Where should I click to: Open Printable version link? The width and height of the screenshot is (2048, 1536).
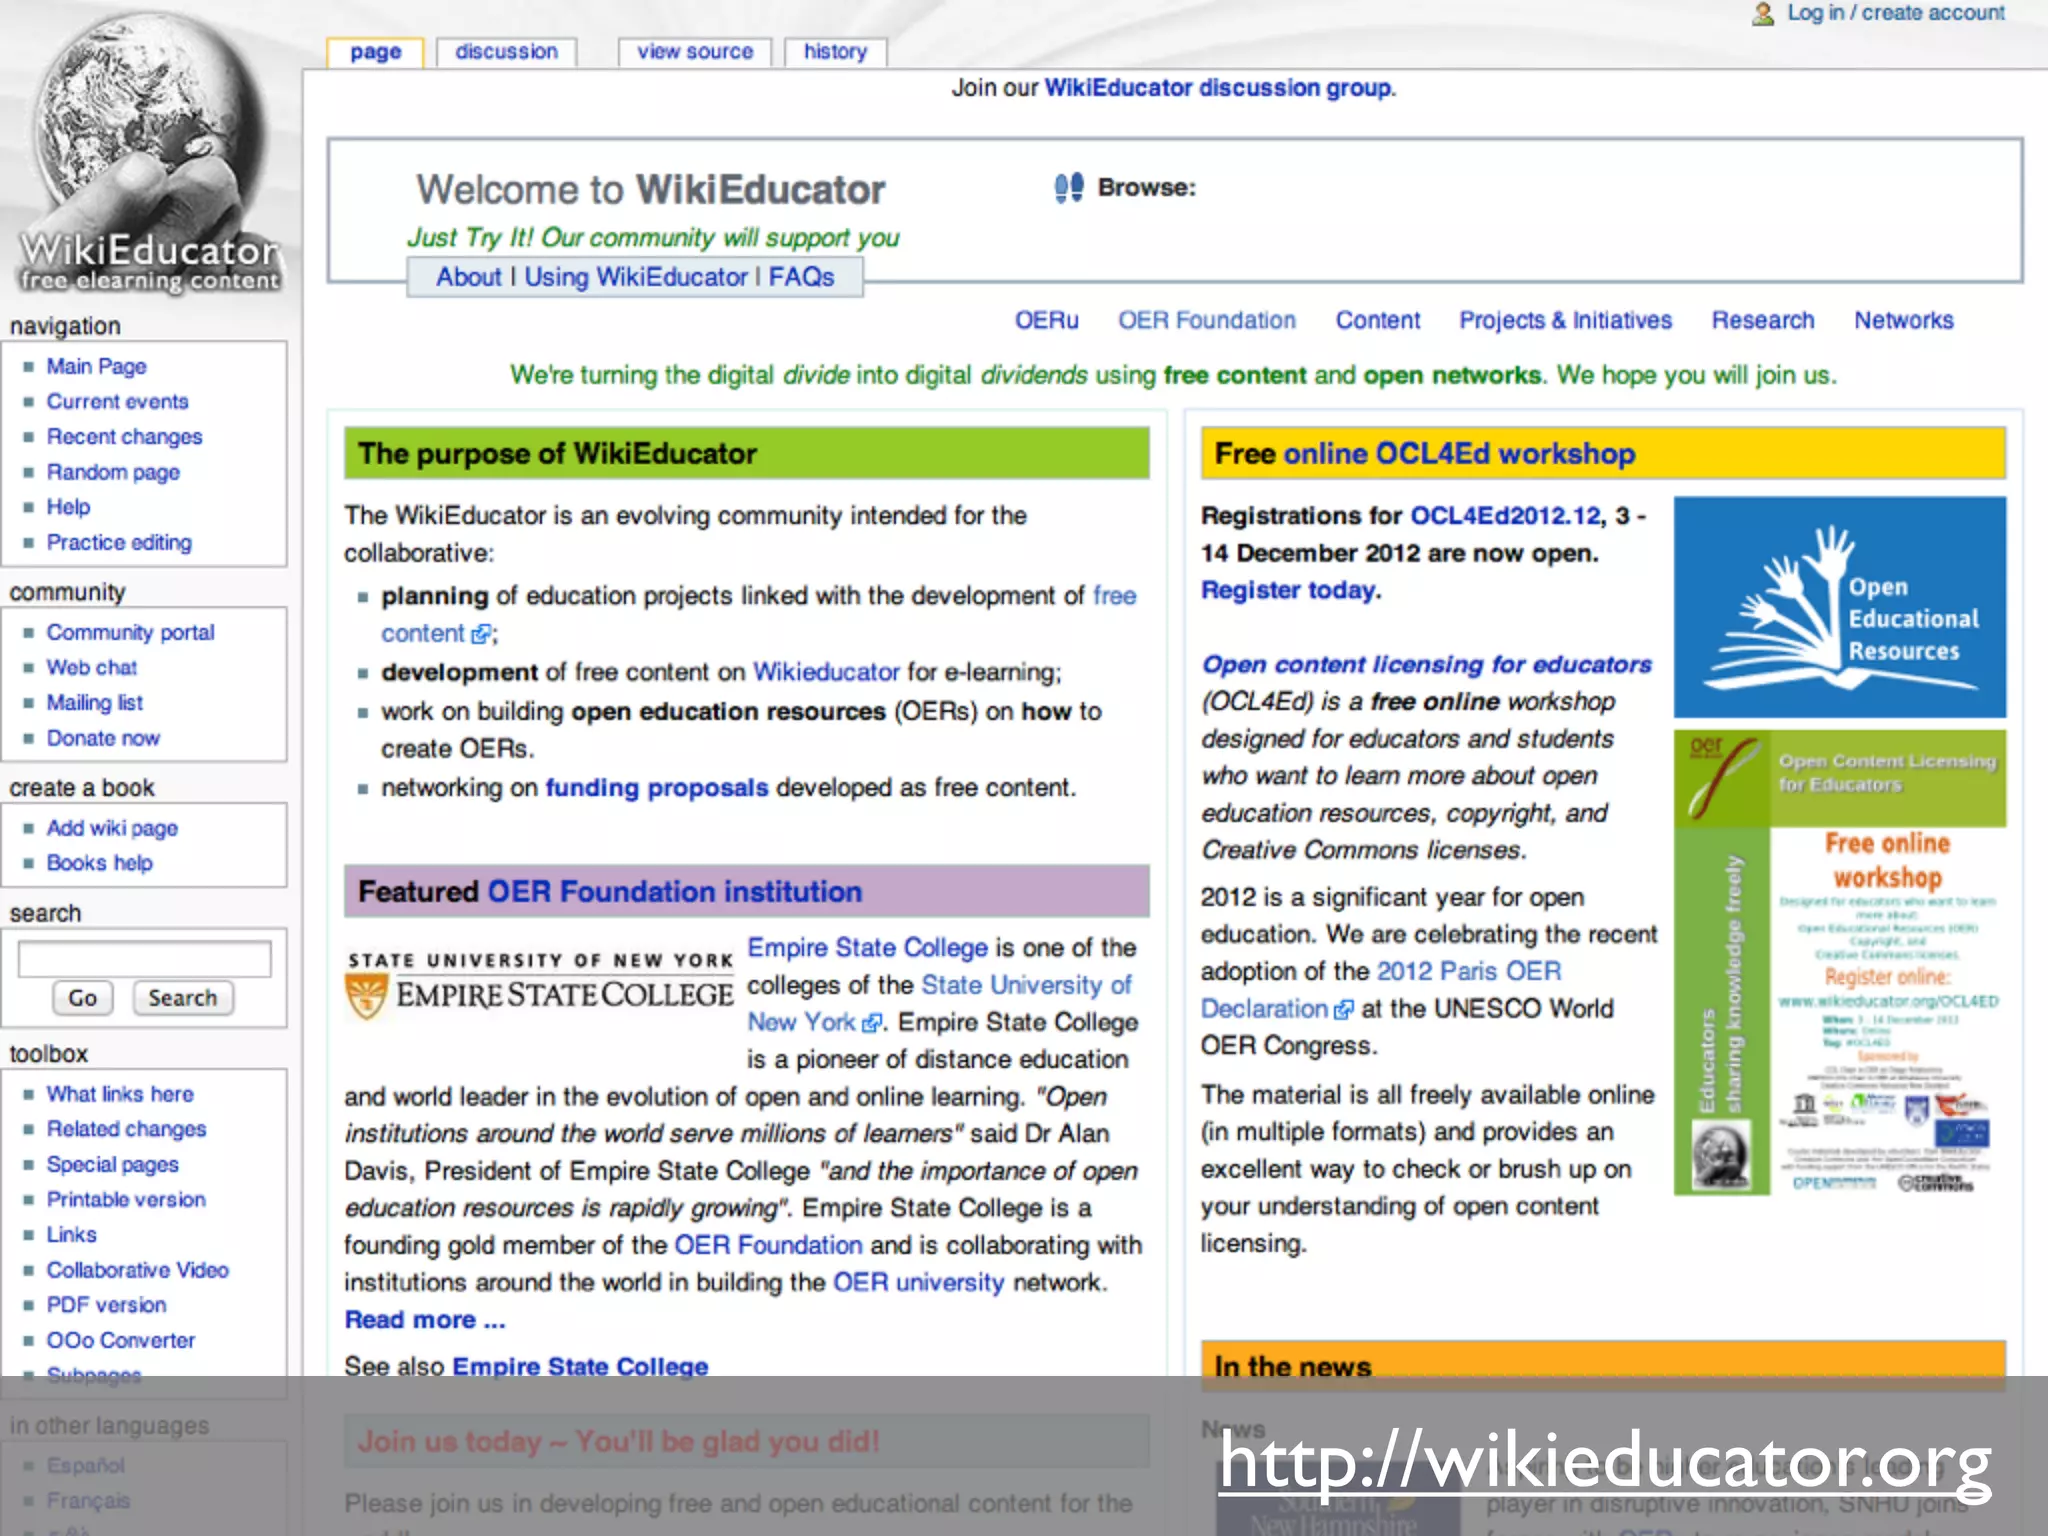coord(126,1200)
